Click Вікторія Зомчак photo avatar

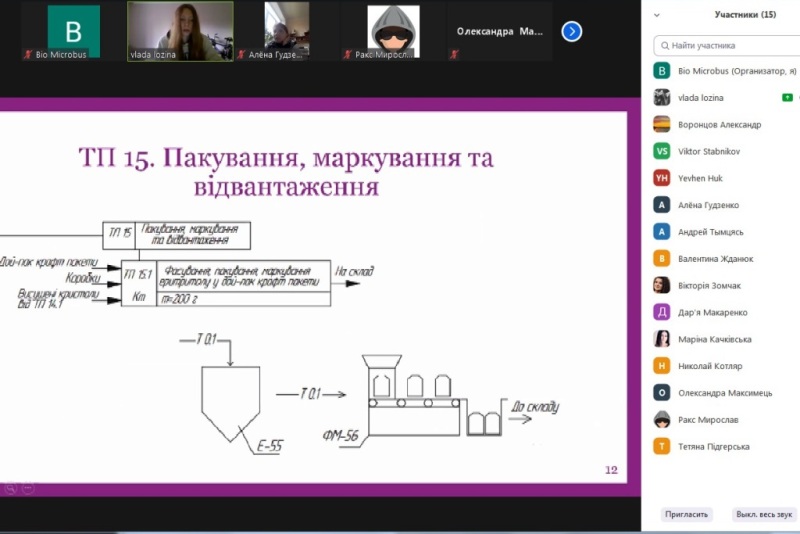click(x=662, y=285)
